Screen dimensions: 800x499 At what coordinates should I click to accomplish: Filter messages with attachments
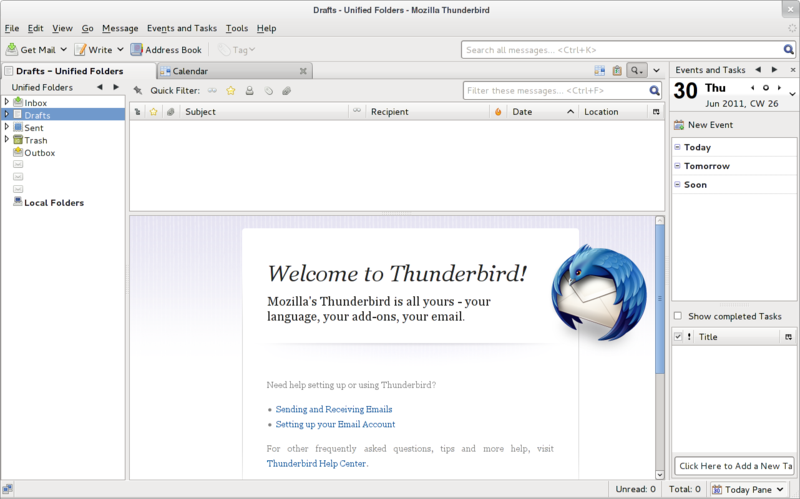click(x=286, y=91)
